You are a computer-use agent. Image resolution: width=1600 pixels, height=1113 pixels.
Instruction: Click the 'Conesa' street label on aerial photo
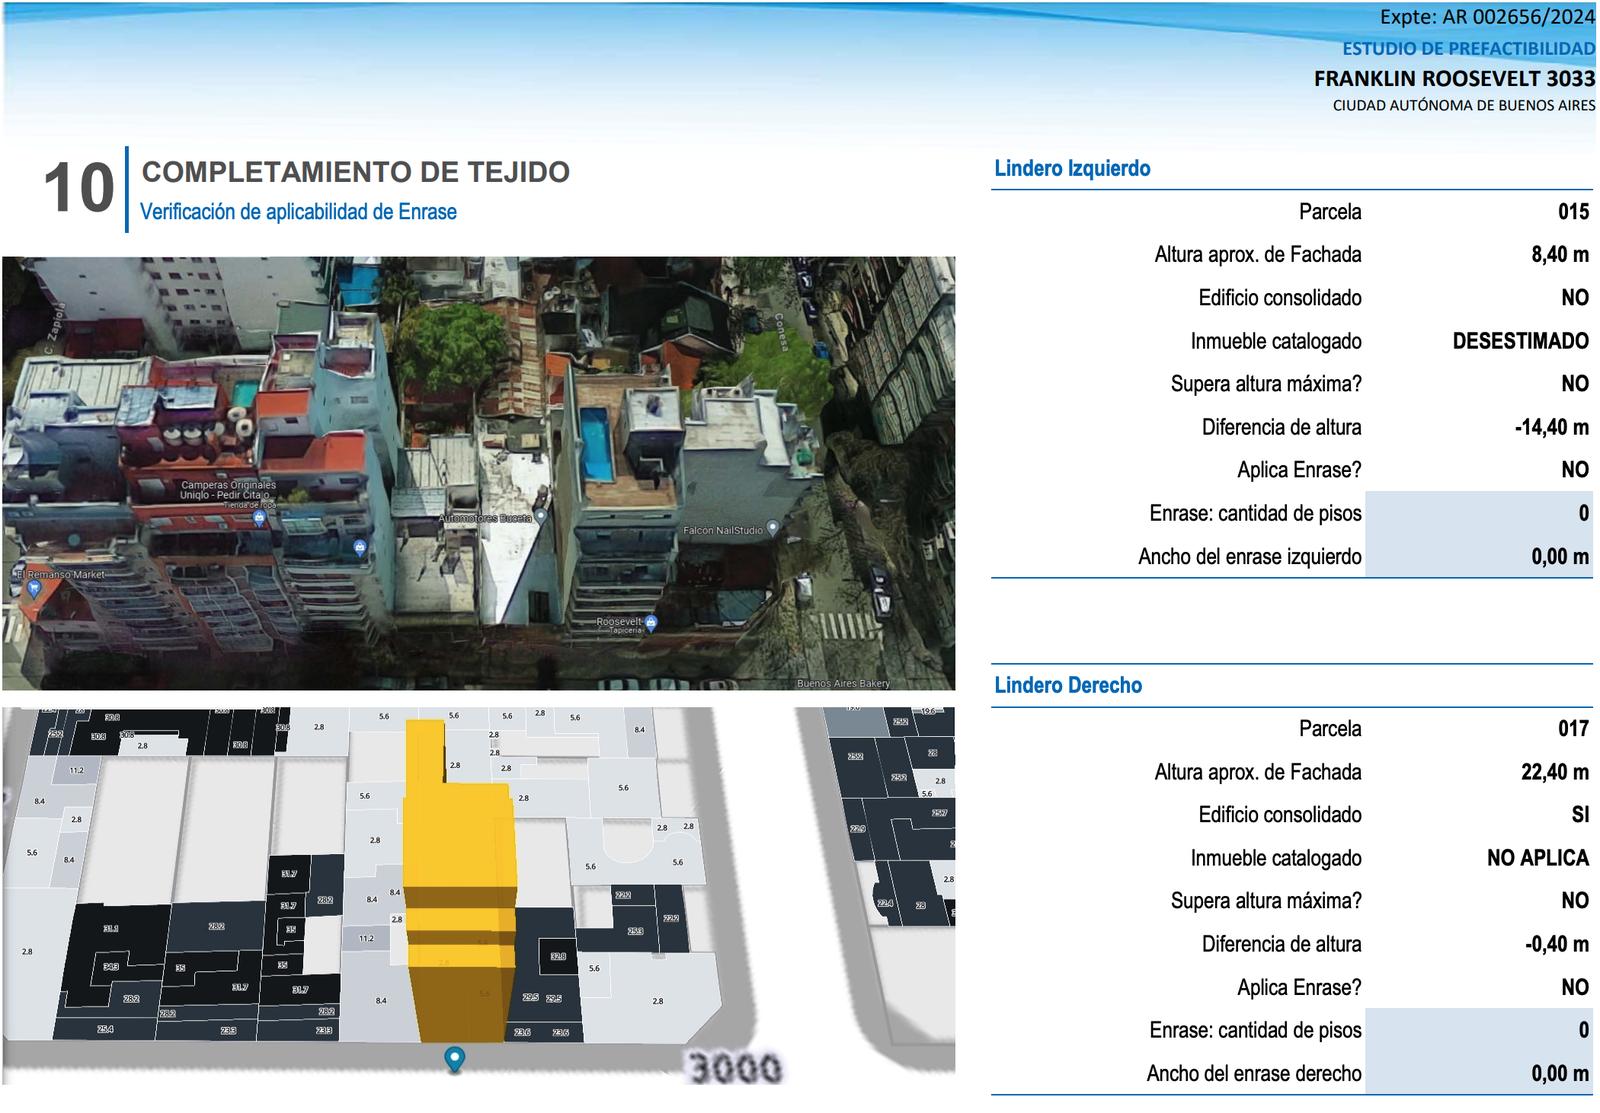click(781, 333)
